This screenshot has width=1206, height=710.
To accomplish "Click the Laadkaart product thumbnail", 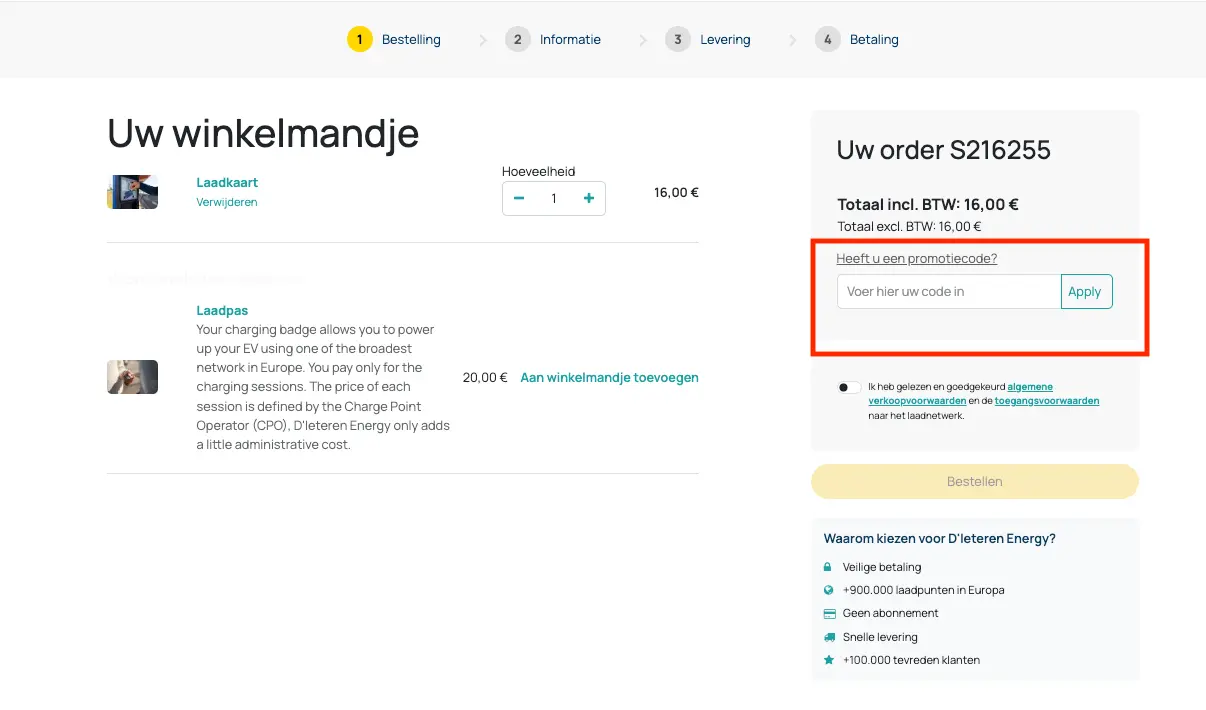I will (x=132, y=192).
